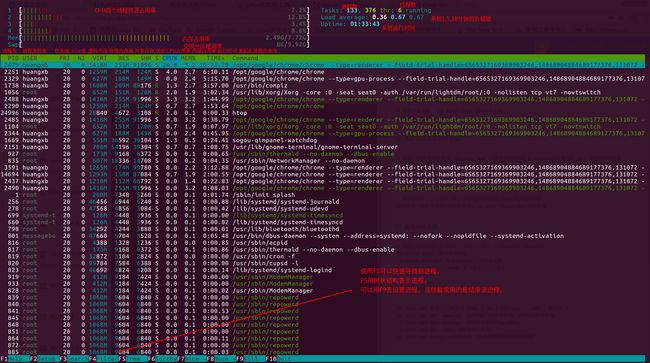
Task: Sort processes by the PID column header
Action: point(13,58)
